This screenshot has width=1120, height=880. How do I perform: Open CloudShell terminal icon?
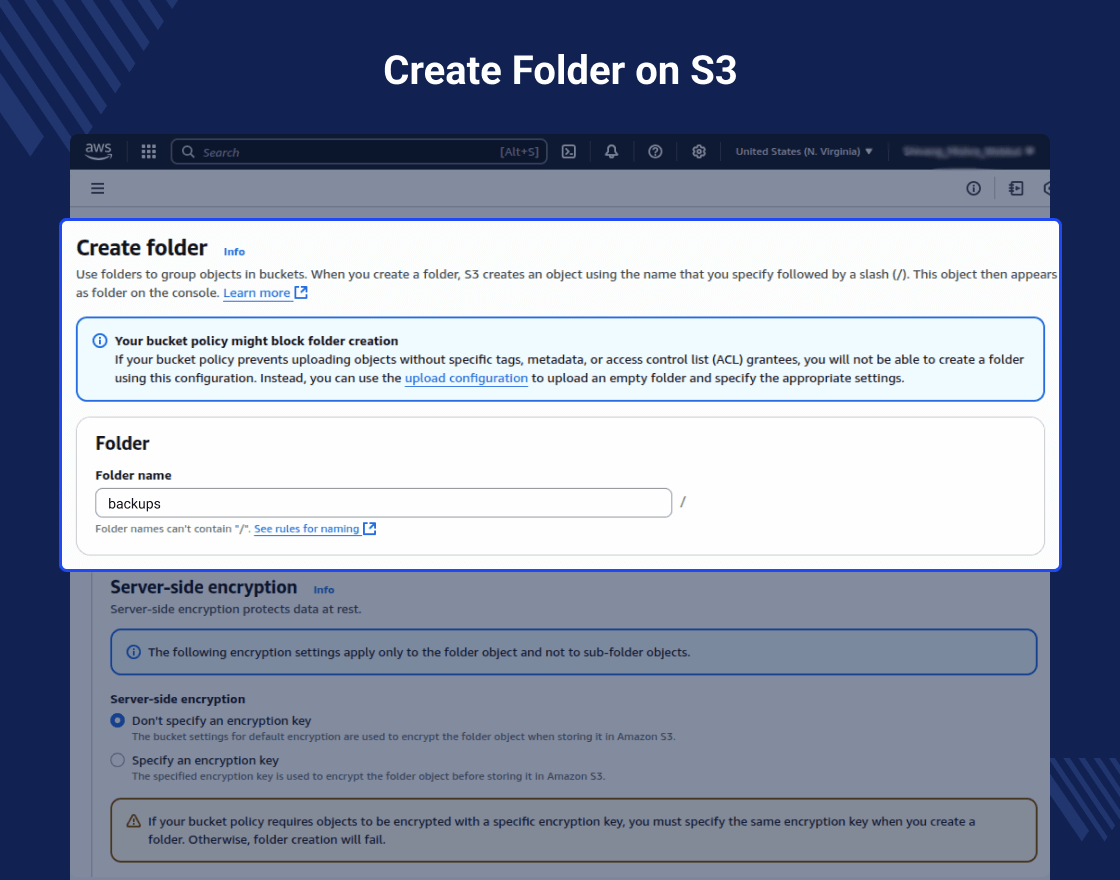click(x=569, y=151)
